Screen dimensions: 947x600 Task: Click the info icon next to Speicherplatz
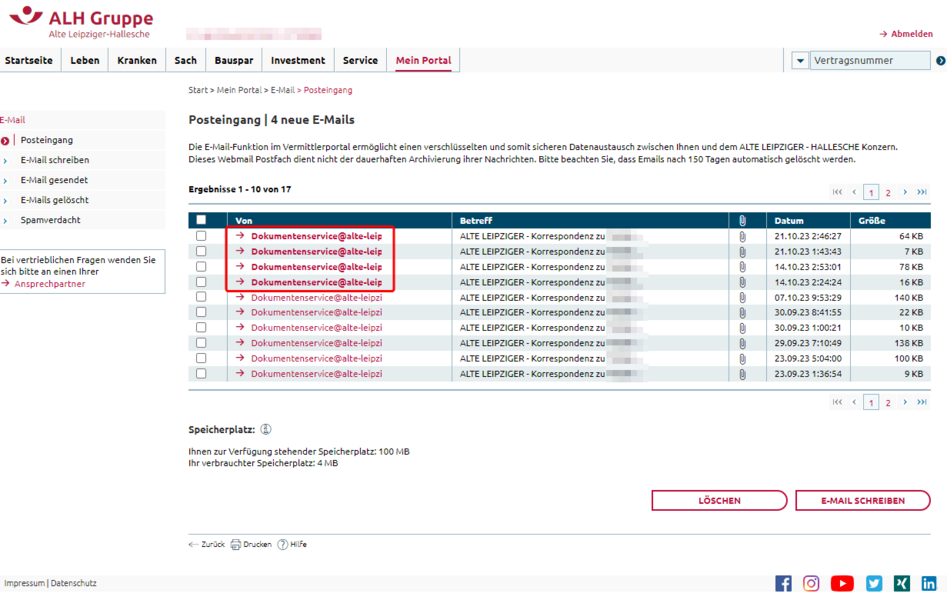(x=266, y=430)
